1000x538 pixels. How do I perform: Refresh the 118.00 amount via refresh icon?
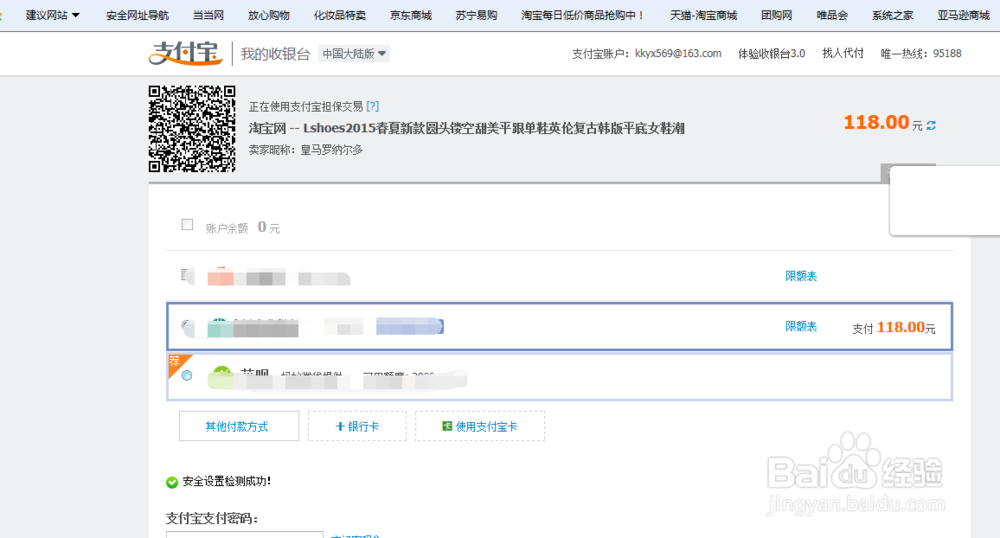tap(931, 126)
